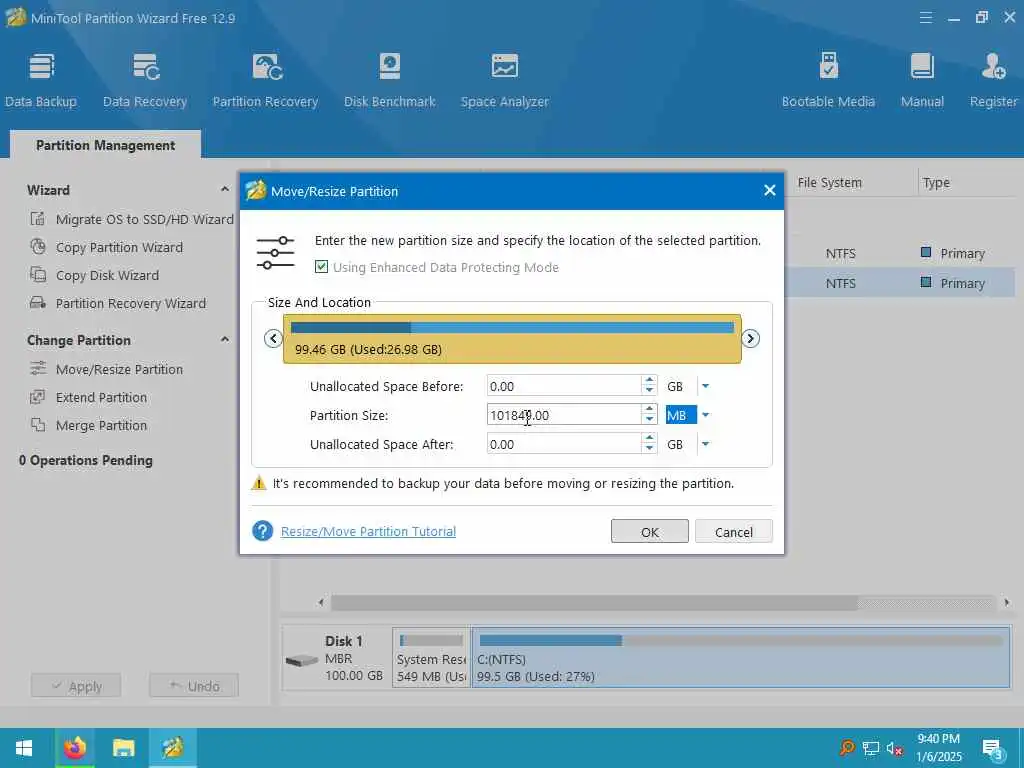This screenshot has width=1024, height=768.
Task: Click the Disk 1 drive icon
Action: [301, 660]
